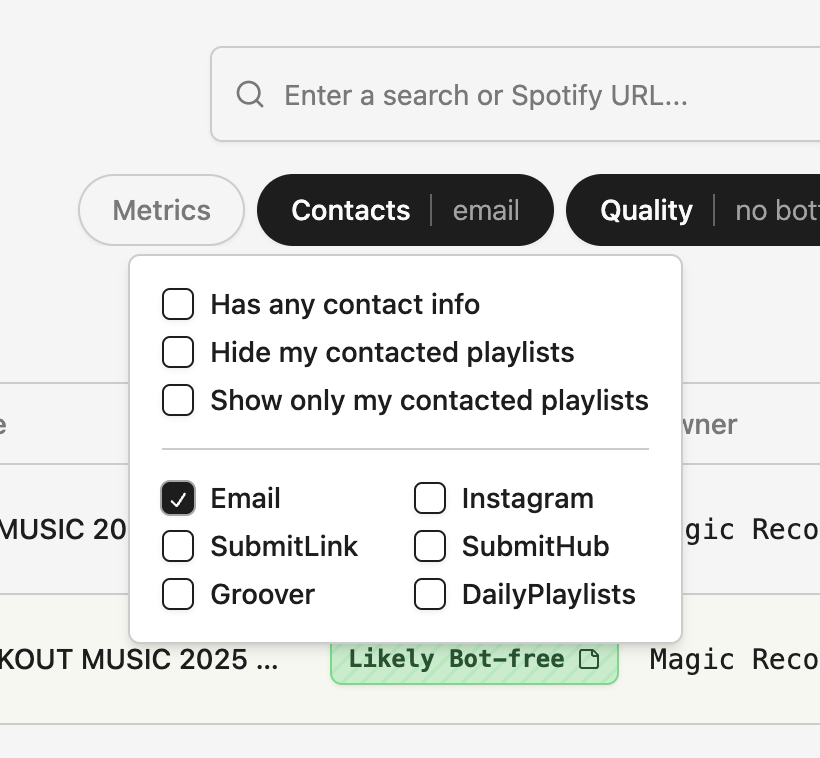Open the Metrics filter
Image resolution: width=820 pixels, height=758 pixels.
tap(162, 210)
